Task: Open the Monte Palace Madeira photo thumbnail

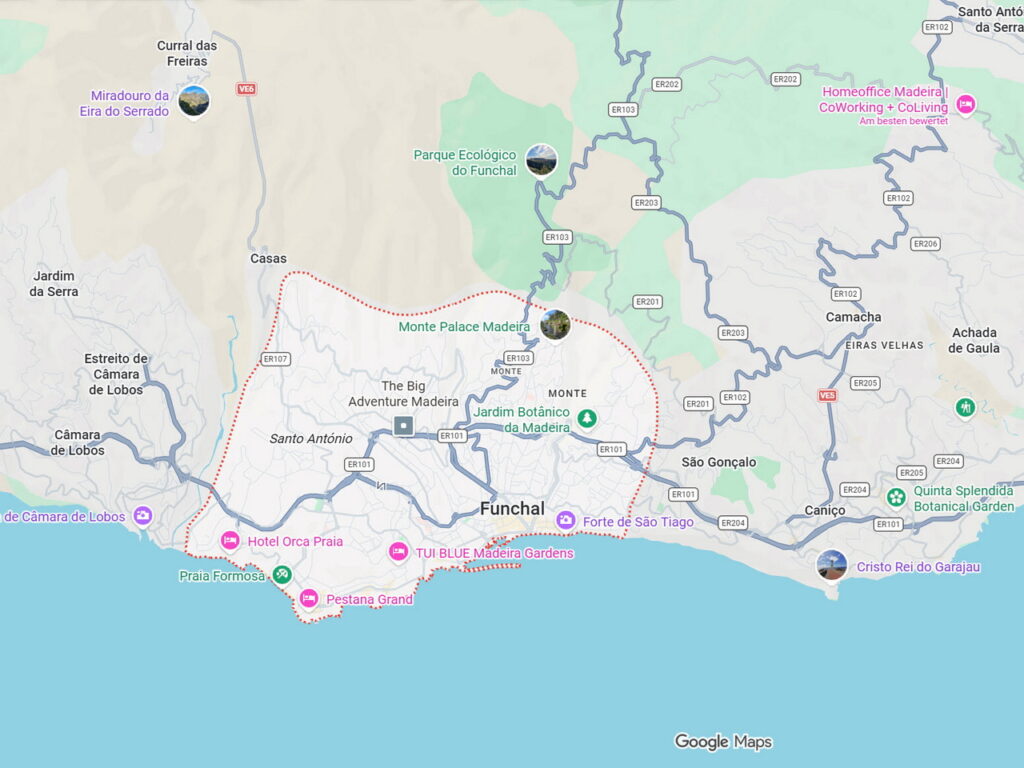Action: click(x=555, y=324)
